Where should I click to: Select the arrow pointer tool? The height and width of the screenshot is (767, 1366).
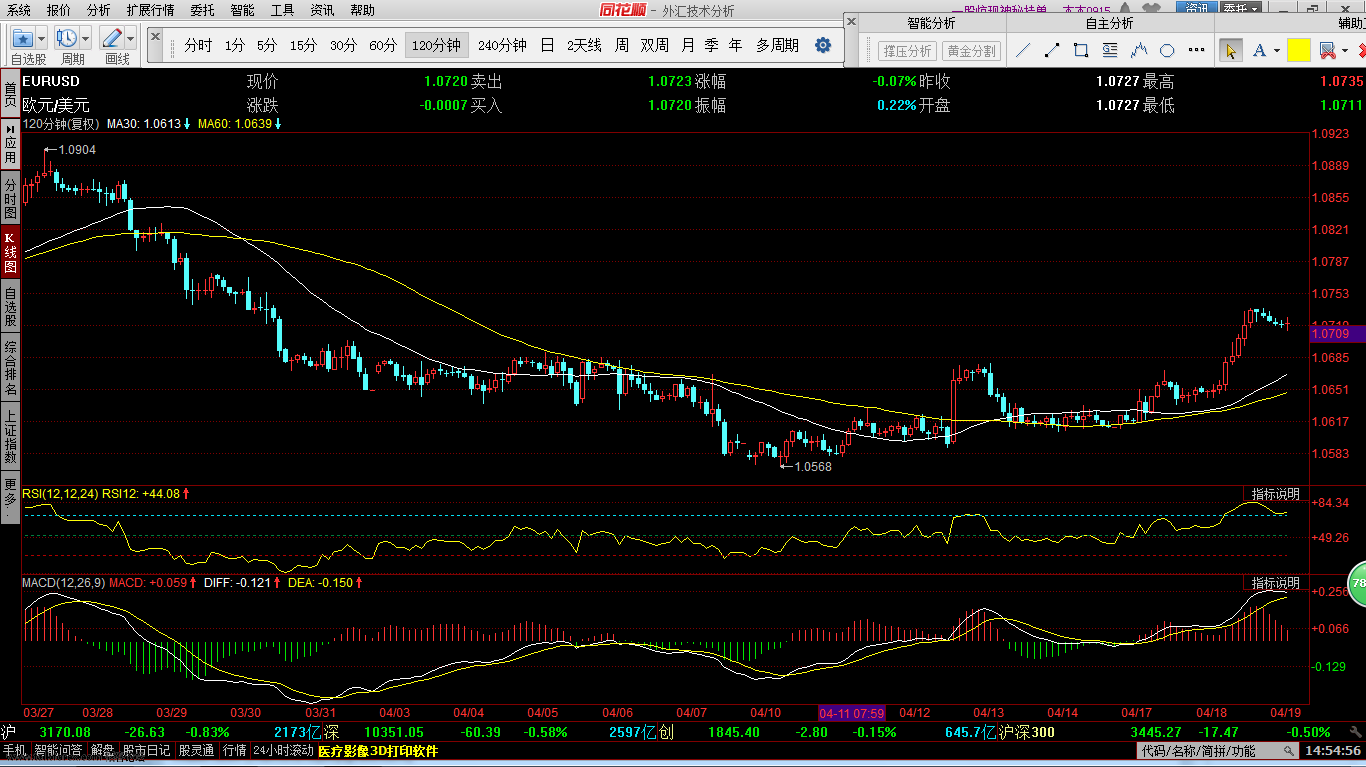point(1231,50)
